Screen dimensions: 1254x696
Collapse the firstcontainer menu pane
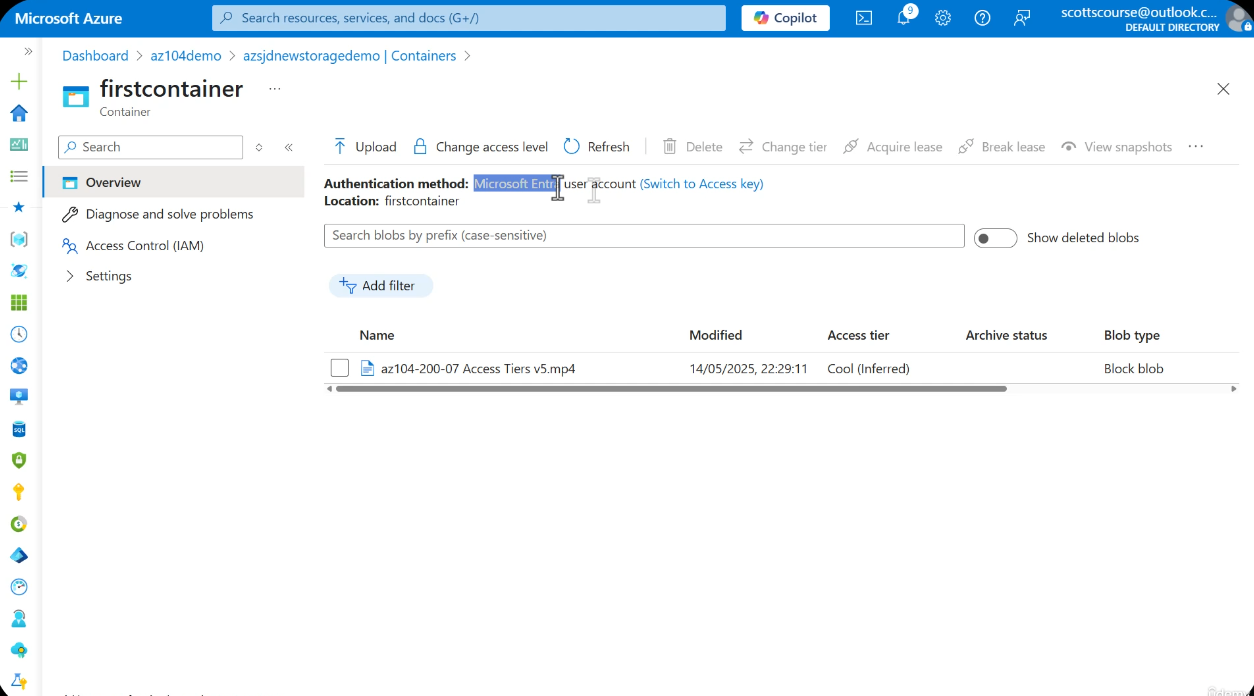coord(288,146)
